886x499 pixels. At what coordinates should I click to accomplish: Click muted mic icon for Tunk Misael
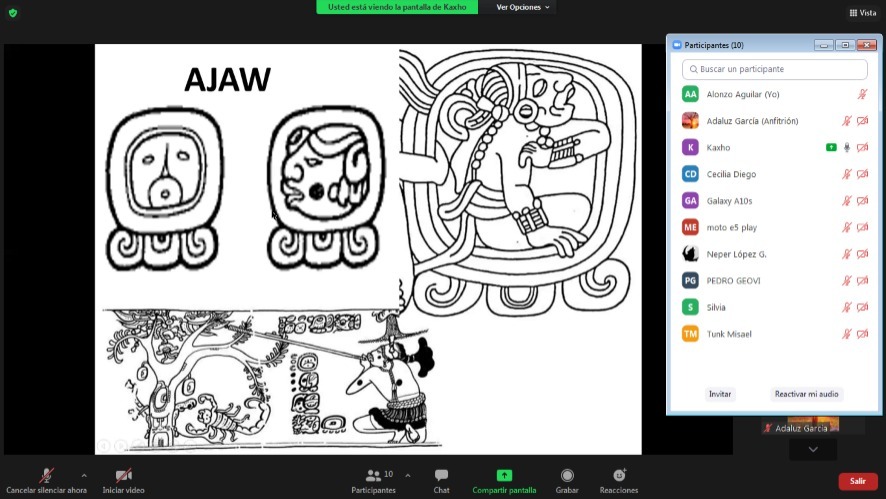click(x=846, y=334)
